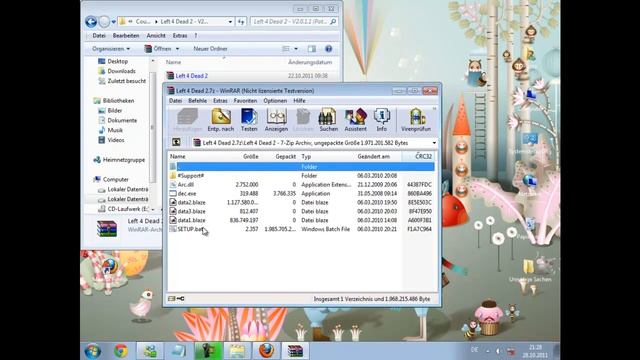
Task: Select Computer in navigation pane
Action: click(x=116, y=180)
